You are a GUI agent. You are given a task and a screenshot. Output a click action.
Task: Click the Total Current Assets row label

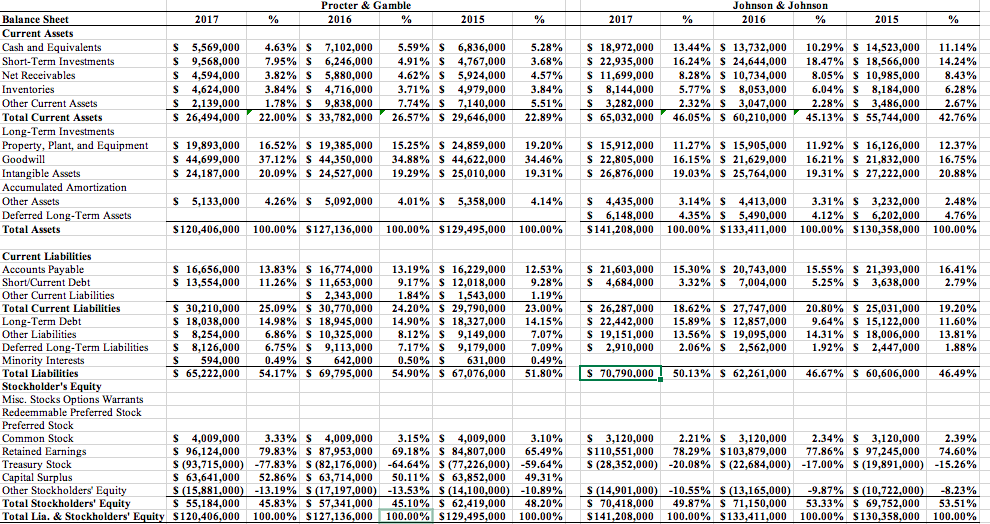[x=52, y=117]
